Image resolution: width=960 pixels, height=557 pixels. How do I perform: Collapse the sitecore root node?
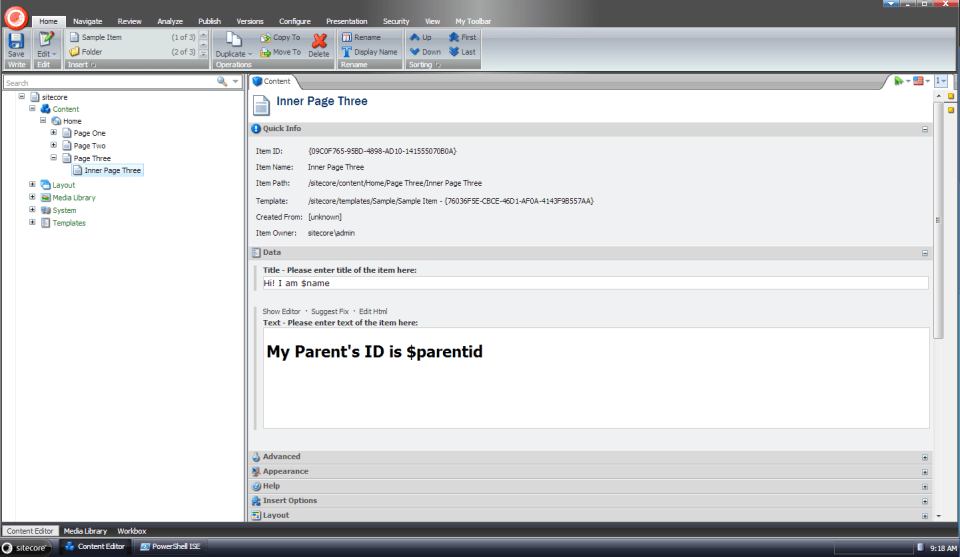click(21, 97)
